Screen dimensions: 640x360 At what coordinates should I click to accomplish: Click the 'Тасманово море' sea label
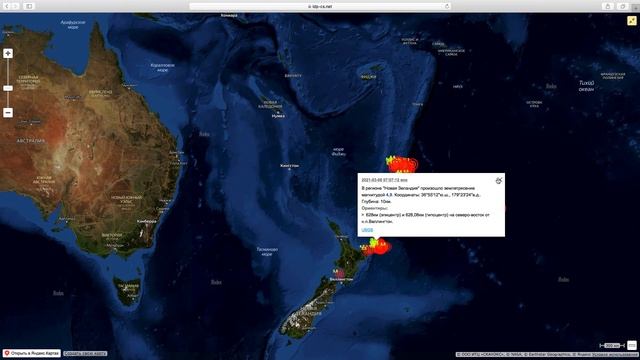click(267, 251)
